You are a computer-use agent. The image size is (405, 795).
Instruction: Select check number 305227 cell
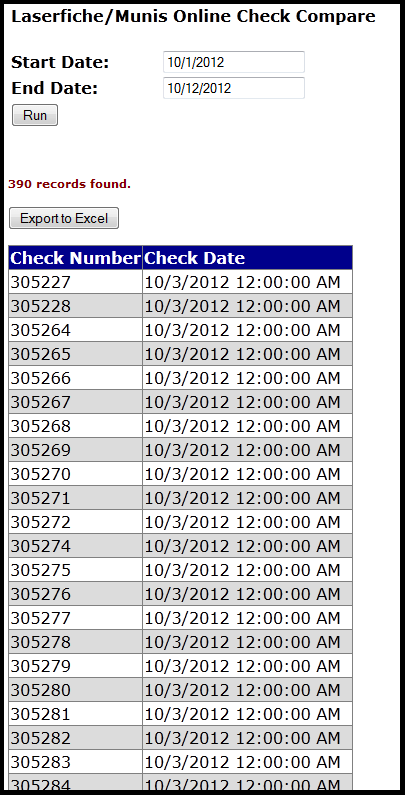click(x=76, y=281)
